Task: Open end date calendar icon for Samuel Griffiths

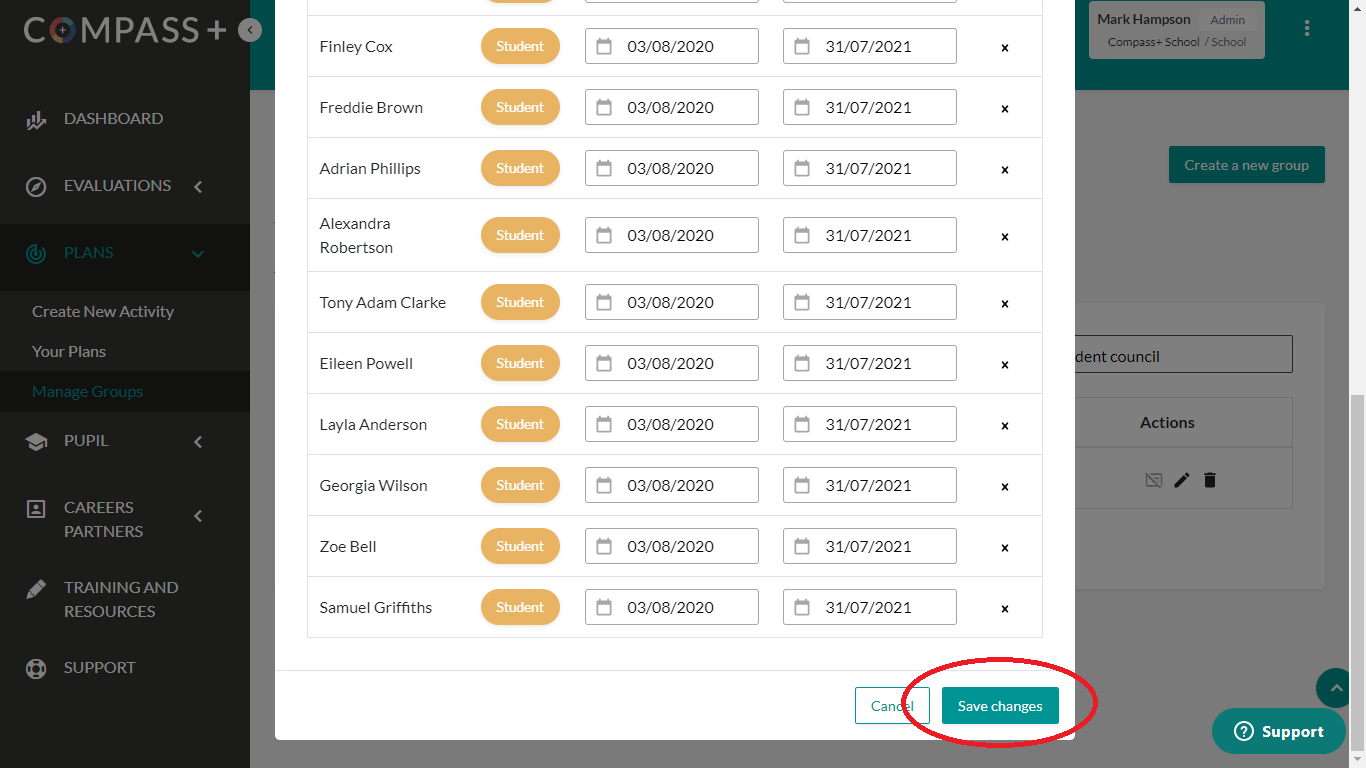Action: [x=802, y=607]
